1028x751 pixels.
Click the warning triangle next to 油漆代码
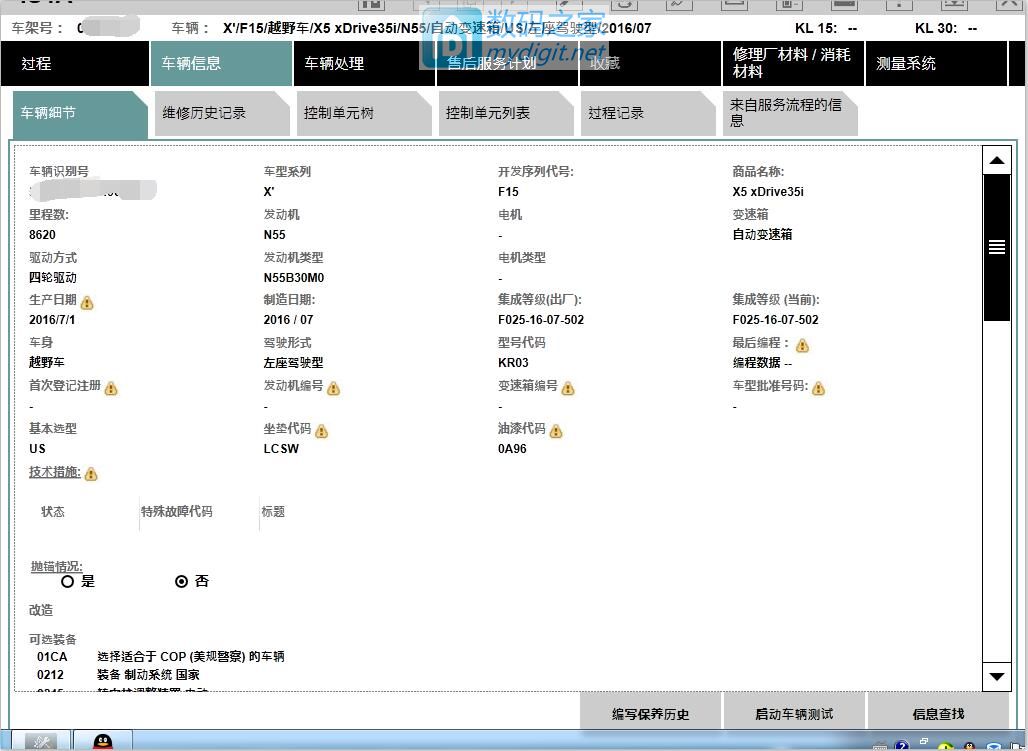[555, 430]
